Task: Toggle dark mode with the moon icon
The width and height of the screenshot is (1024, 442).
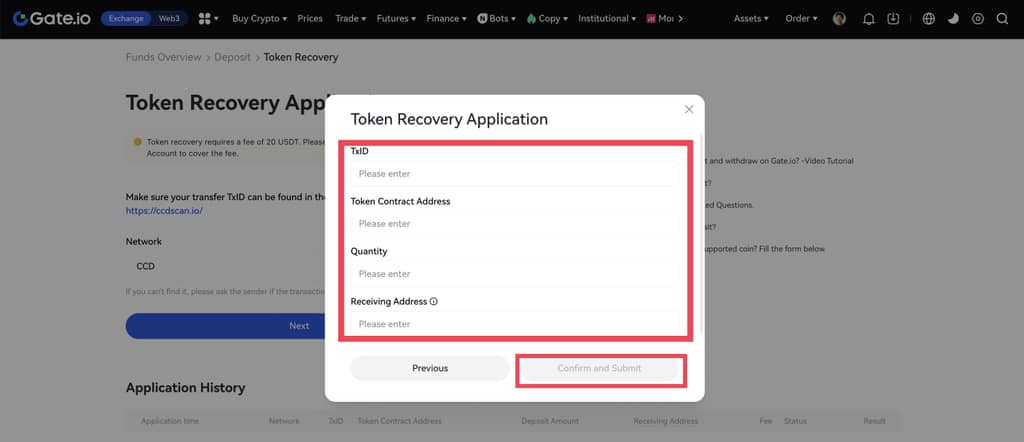Action: [953, 19]
